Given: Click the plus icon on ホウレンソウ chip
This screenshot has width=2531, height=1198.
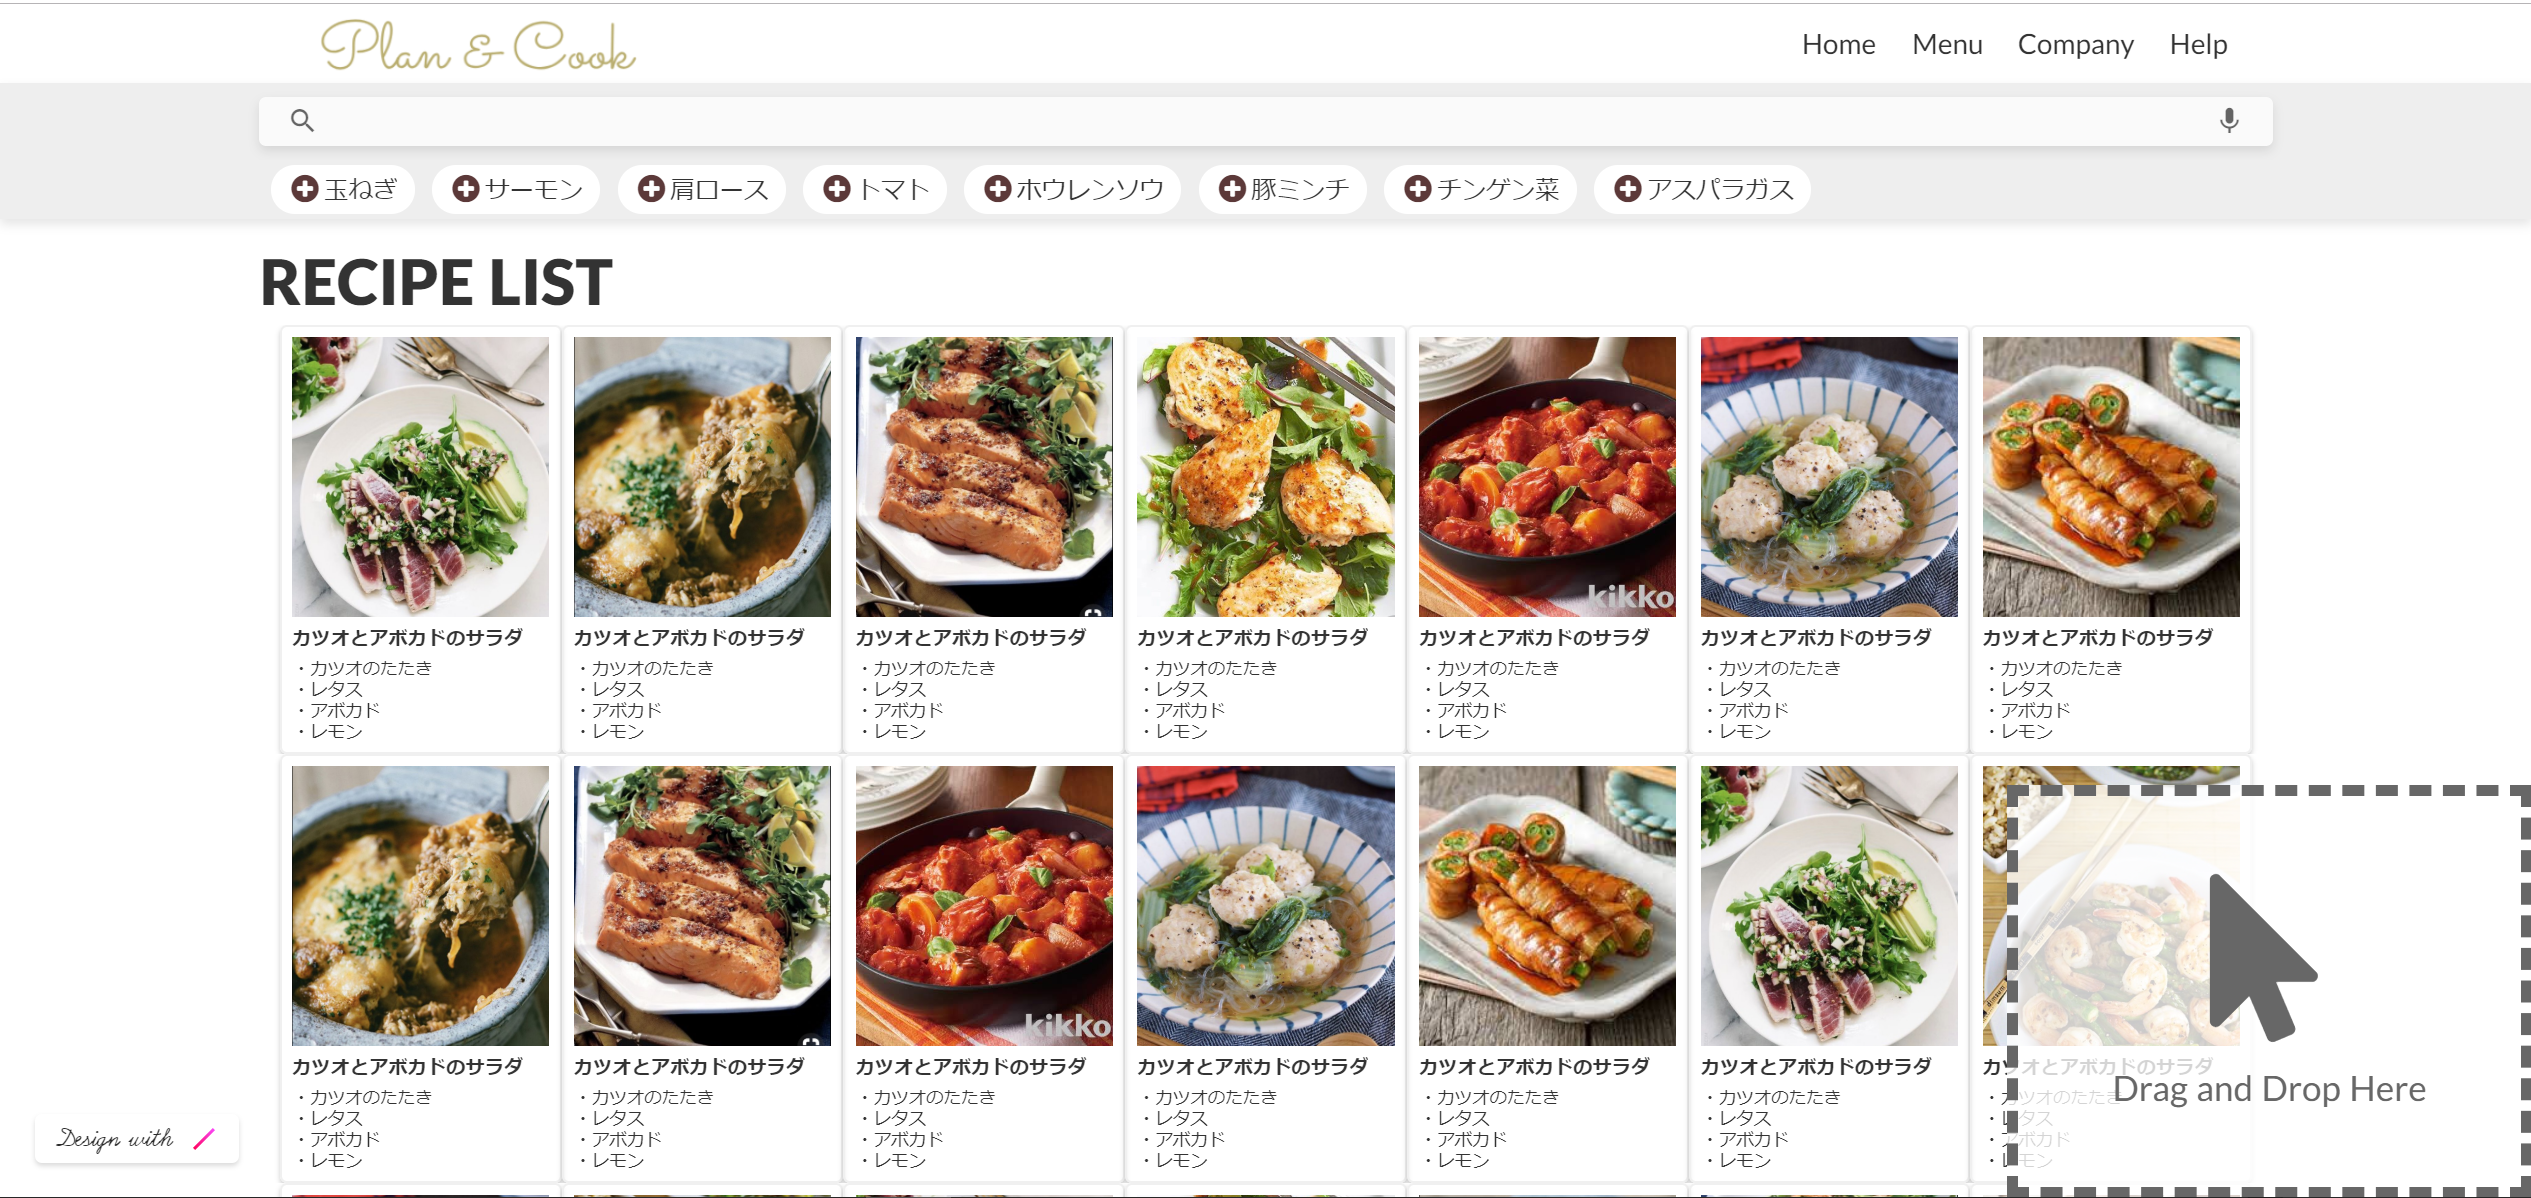Looking at the screenshot, I should coord(997,189).
